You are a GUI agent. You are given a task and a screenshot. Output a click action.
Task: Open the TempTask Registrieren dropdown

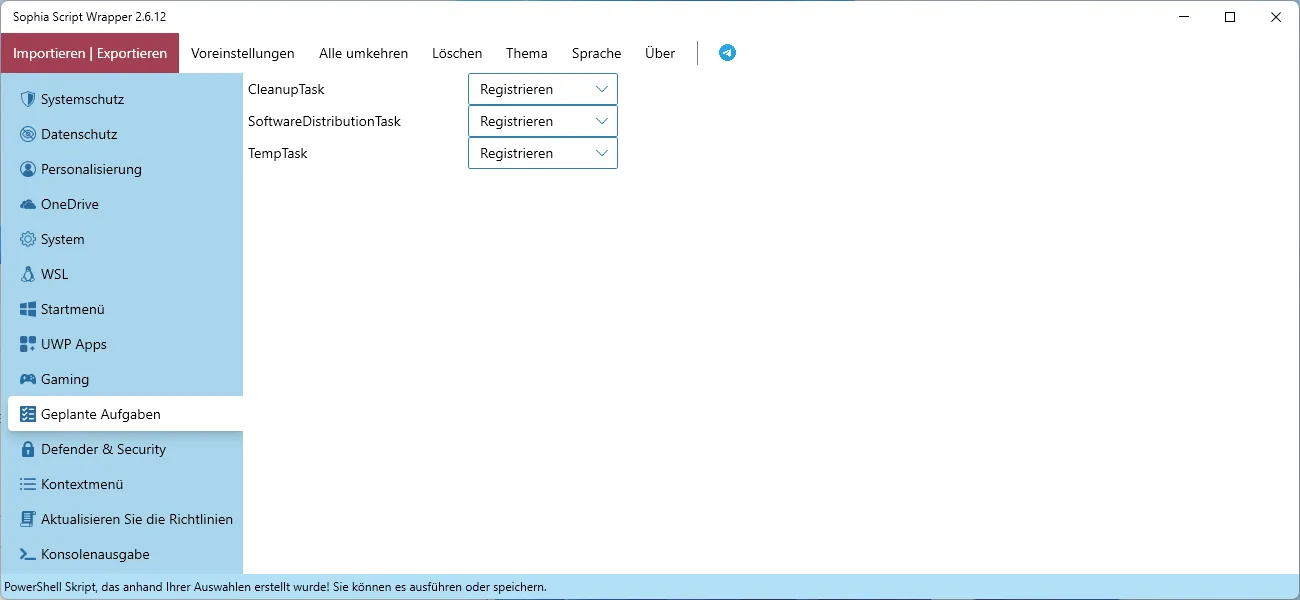click(x=543, y=153)
